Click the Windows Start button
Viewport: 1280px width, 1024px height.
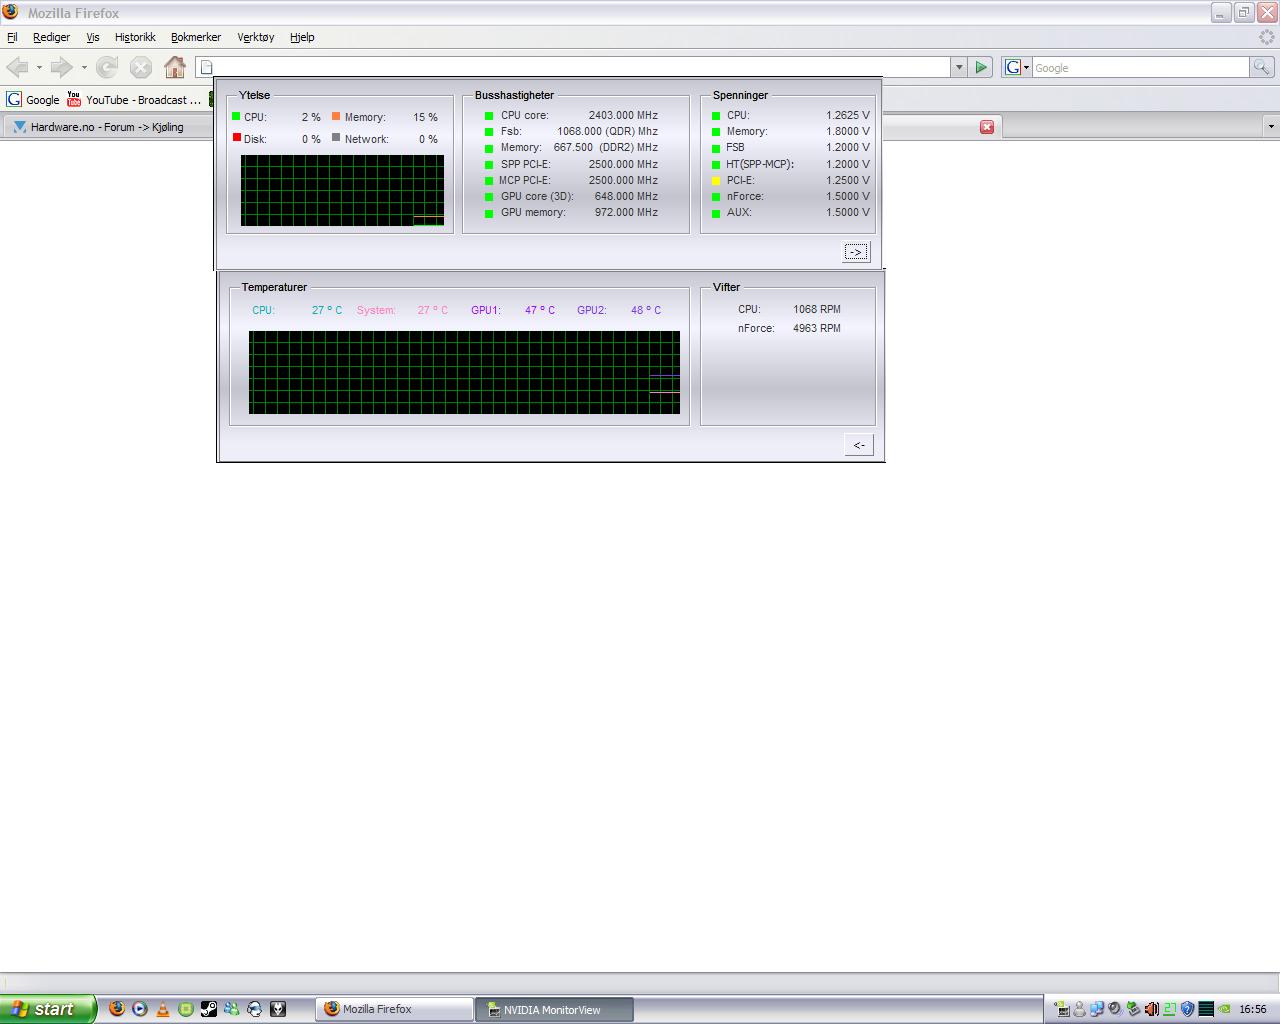[48, 1009]
